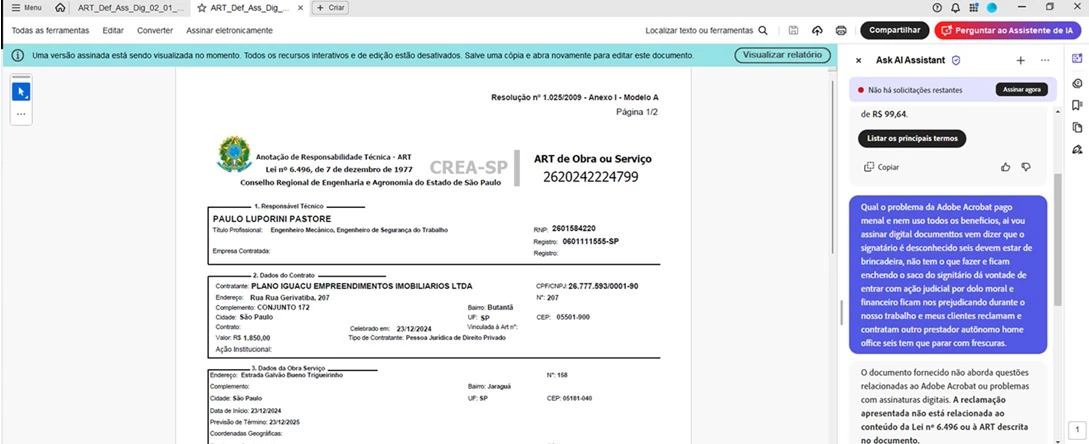Viewport: 1089px width, 444px height.
Task: Open the notifications bell
Action: coord(956,8)
